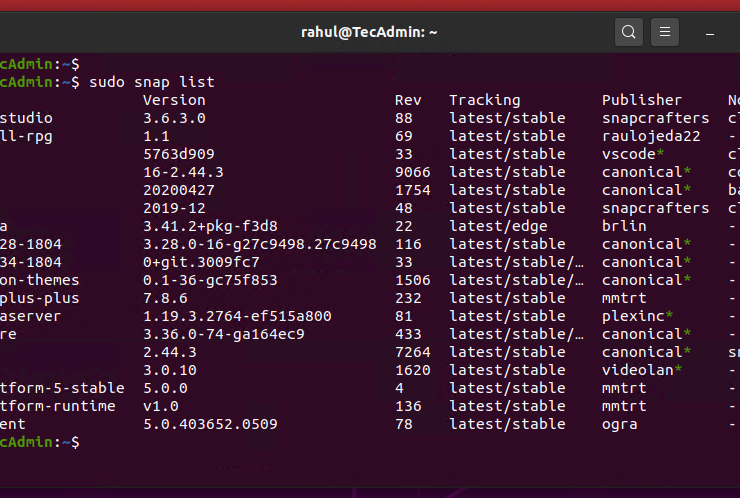The width and height of the screenshot is (740, 498).
Task: Click the brlin publisher entry
Action: [x=624, y=226]
